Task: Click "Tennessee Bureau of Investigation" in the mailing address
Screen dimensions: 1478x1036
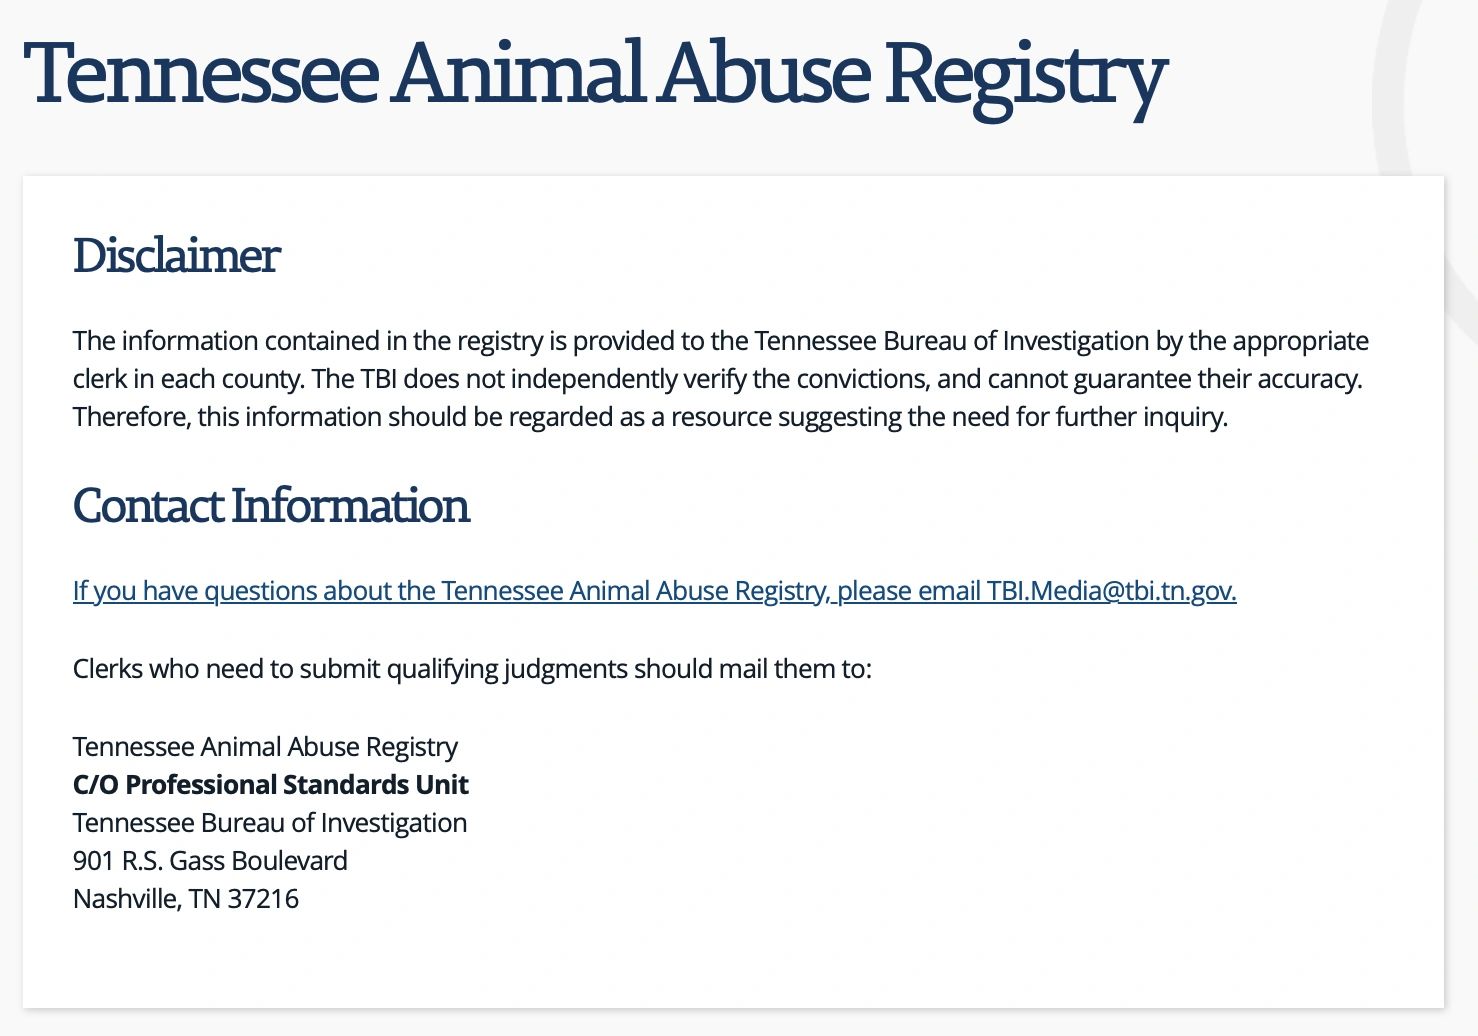Action: 270,823
